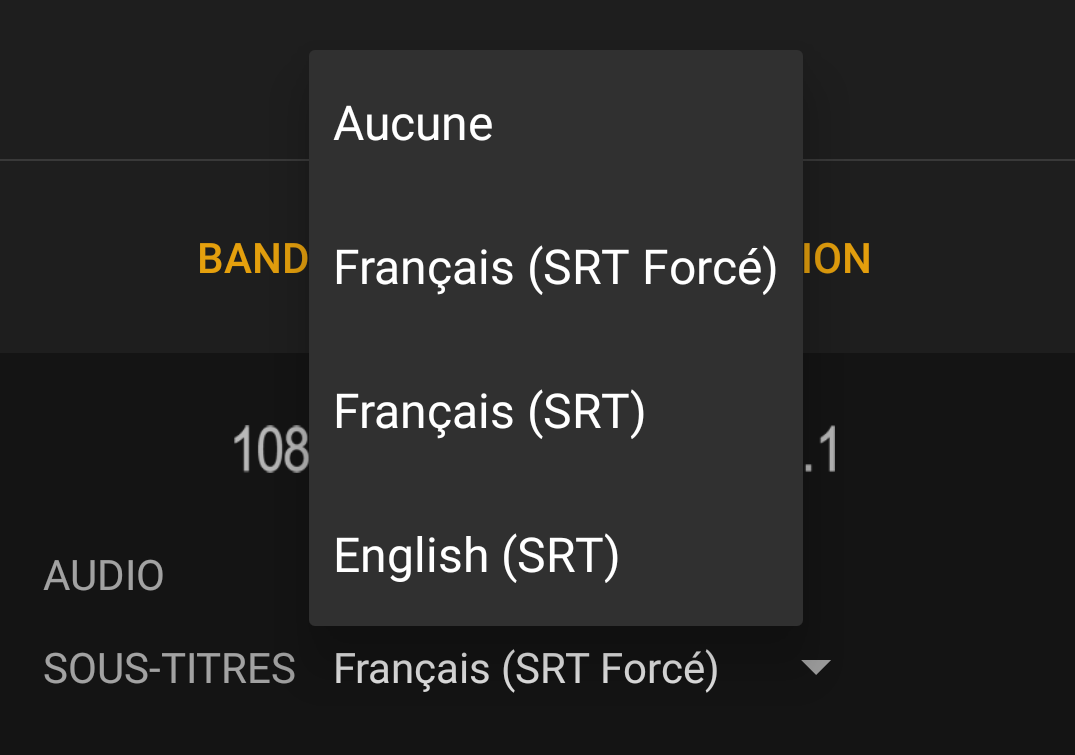Enable non-forced French SRT subtitles
Image resolution: width=1075 pixels, height=755 pixels.
tap(489, 412)
